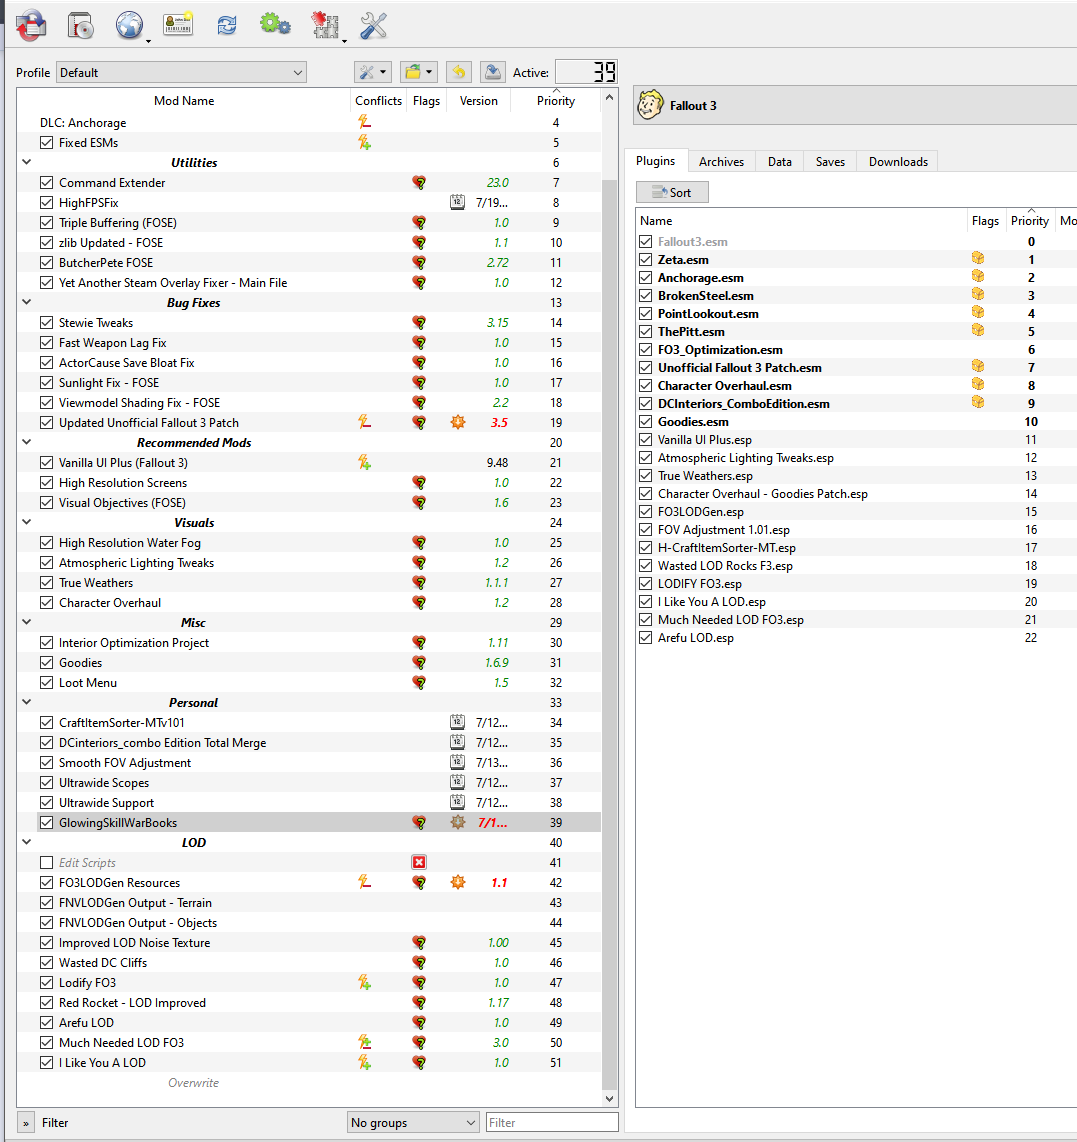
Task: Disable the Loot Menu mod checkbox
Action: (47, 682)
